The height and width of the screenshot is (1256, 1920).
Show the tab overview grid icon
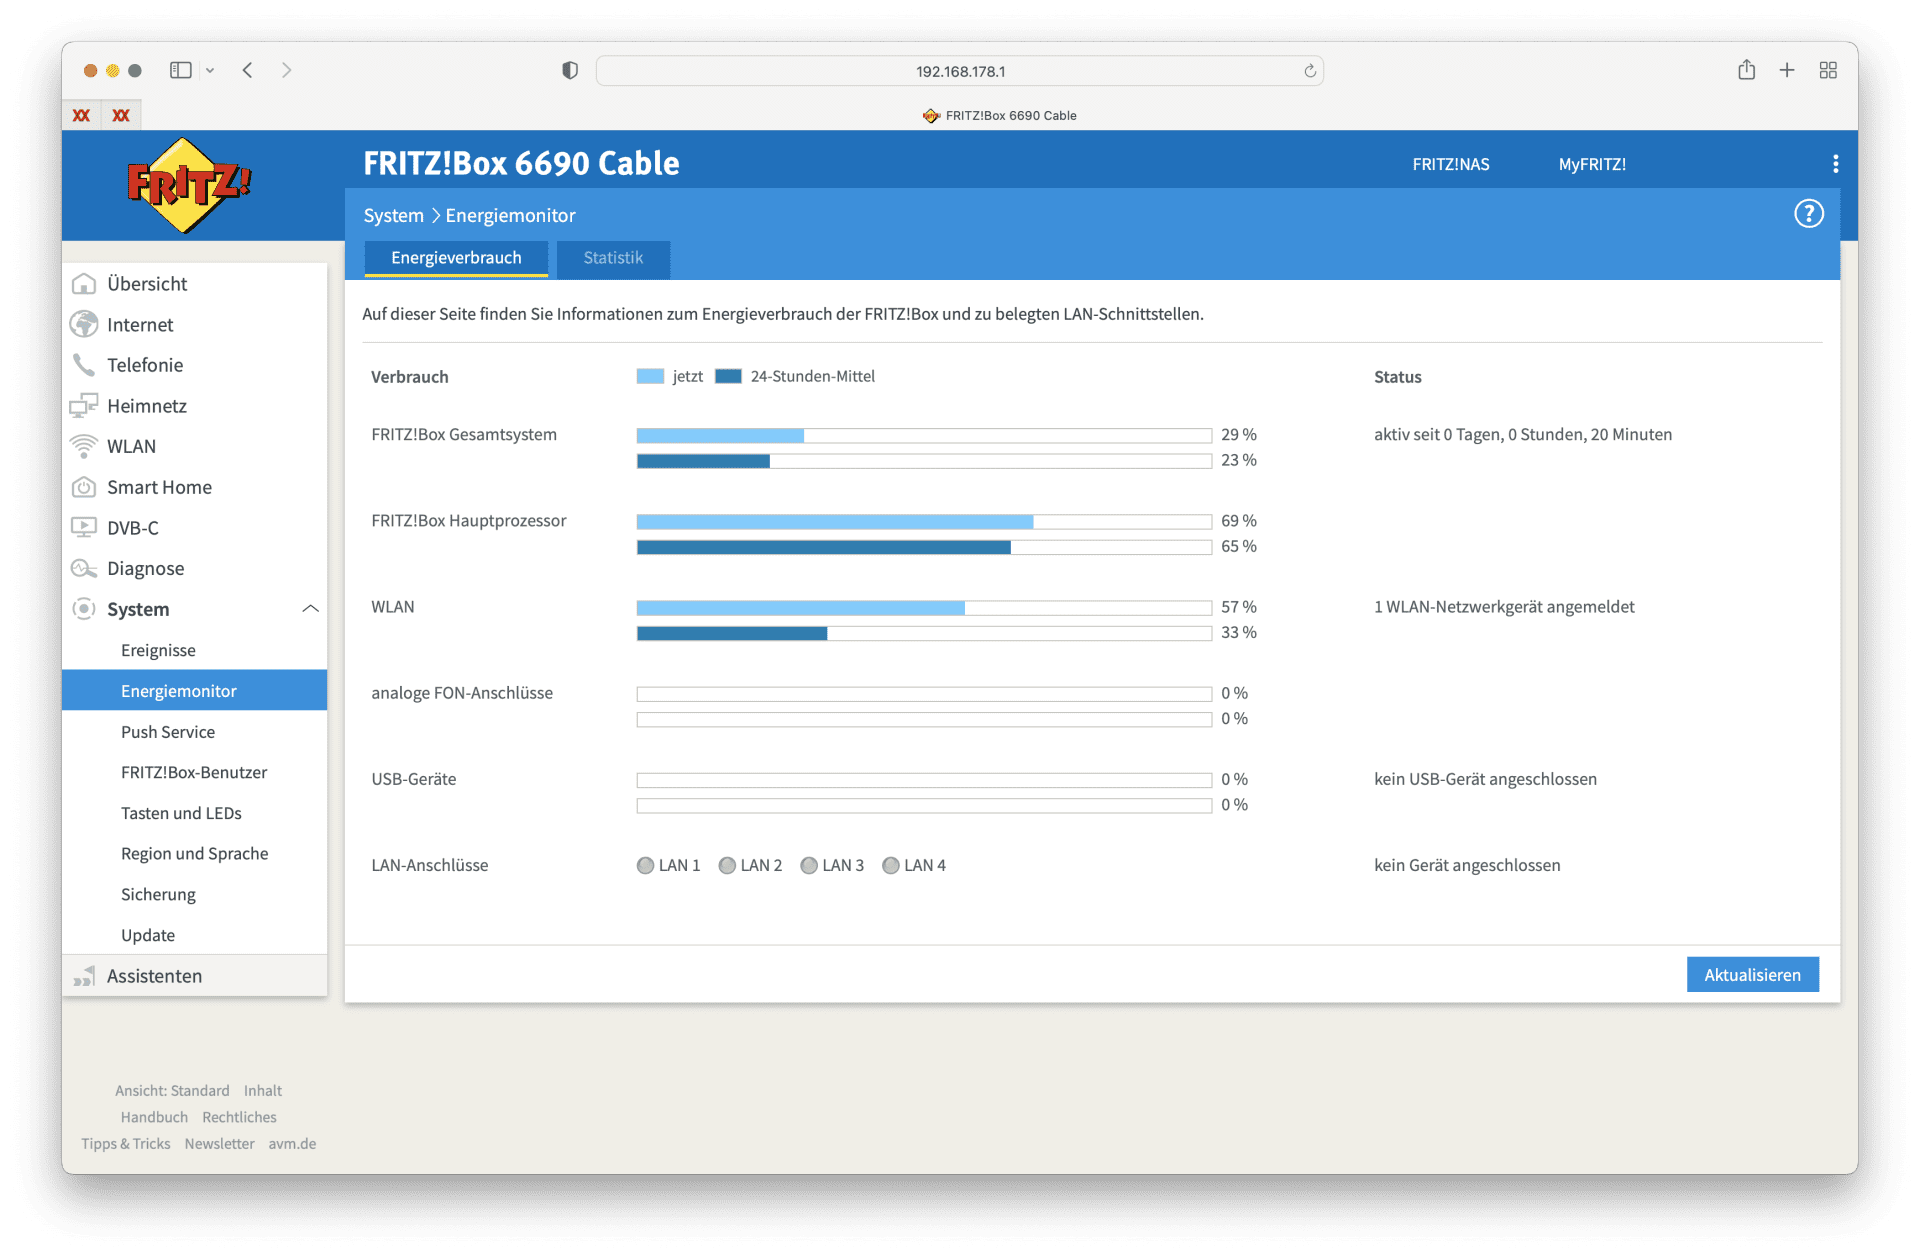click(x=1828, y=70)
